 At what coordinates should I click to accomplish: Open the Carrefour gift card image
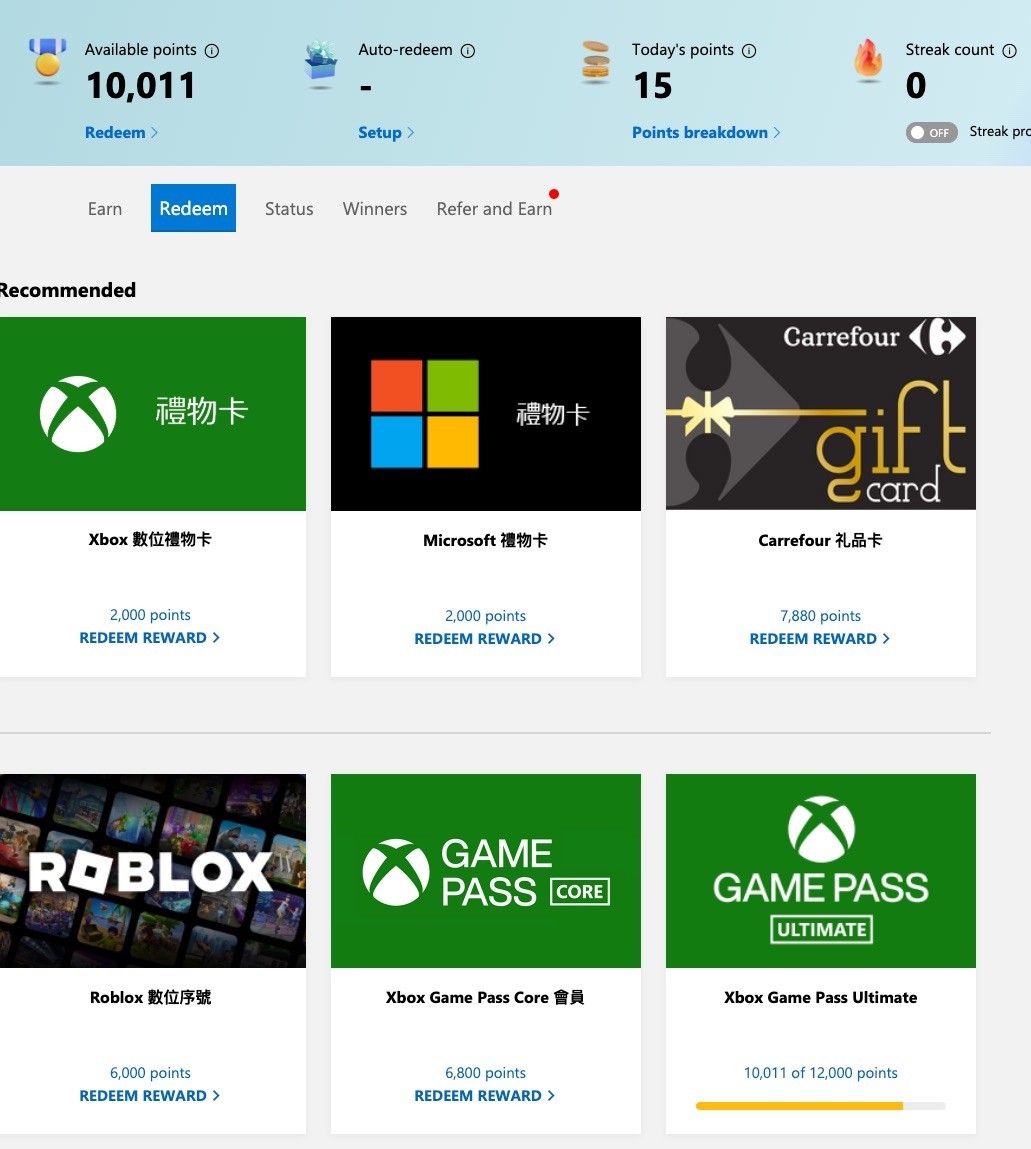point(821,413)
